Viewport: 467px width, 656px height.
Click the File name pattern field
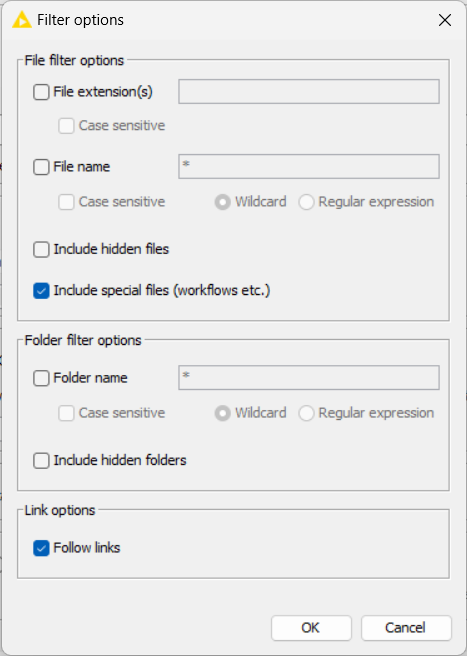[x=309, y=167]
